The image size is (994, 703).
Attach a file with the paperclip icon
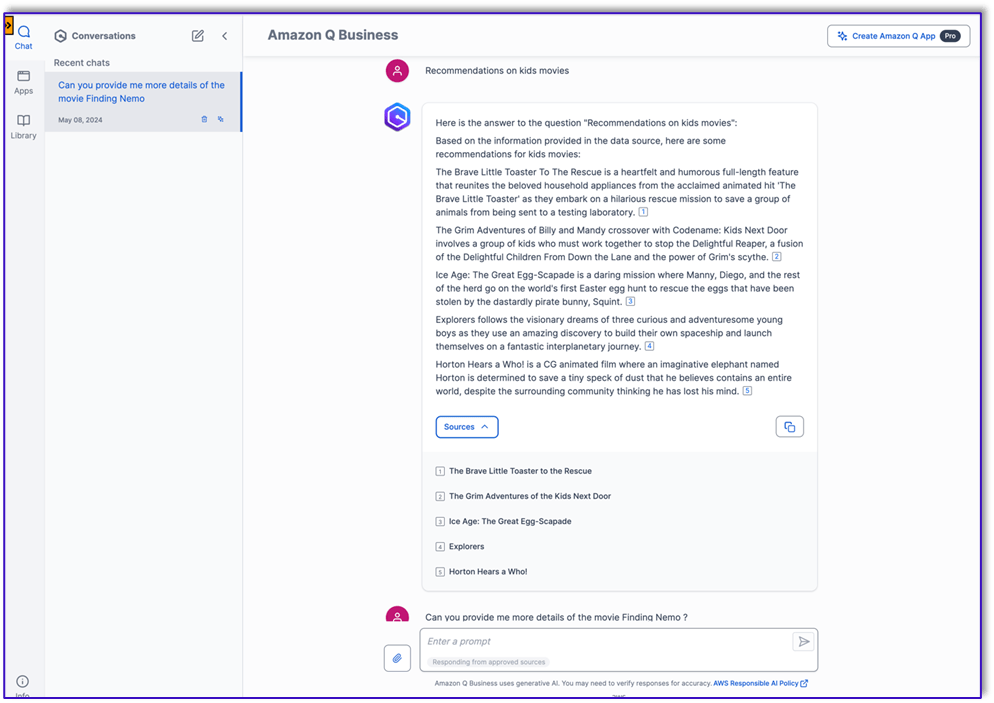point(397,658)
